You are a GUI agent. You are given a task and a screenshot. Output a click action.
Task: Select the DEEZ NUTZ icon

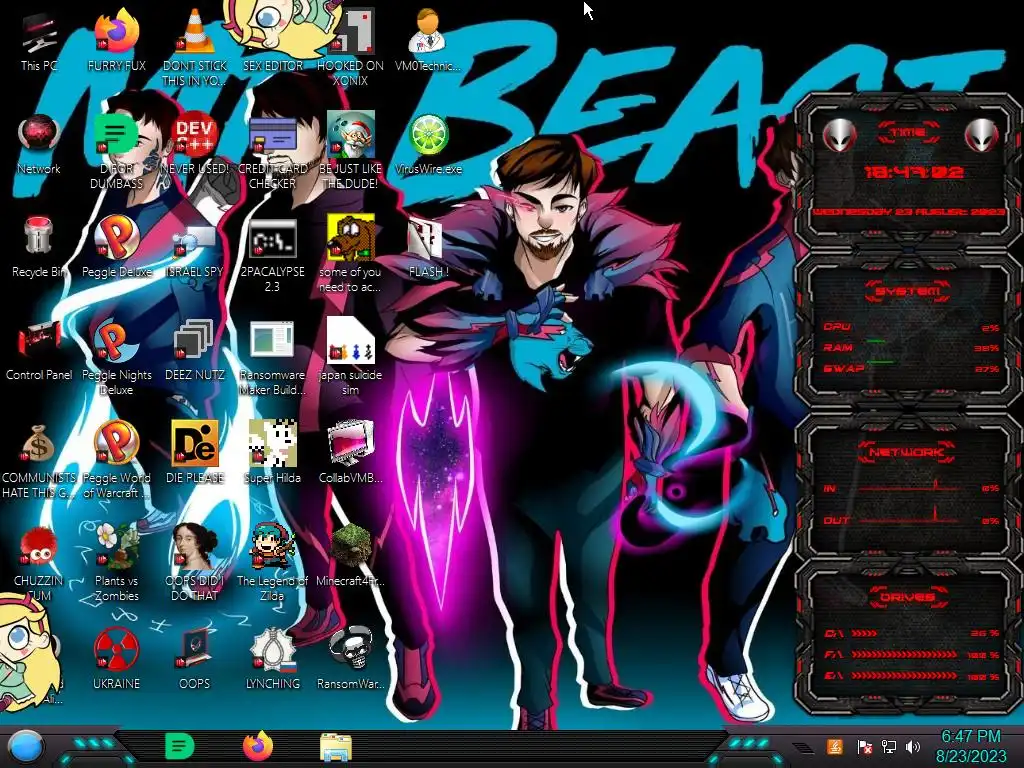(195, 351)
